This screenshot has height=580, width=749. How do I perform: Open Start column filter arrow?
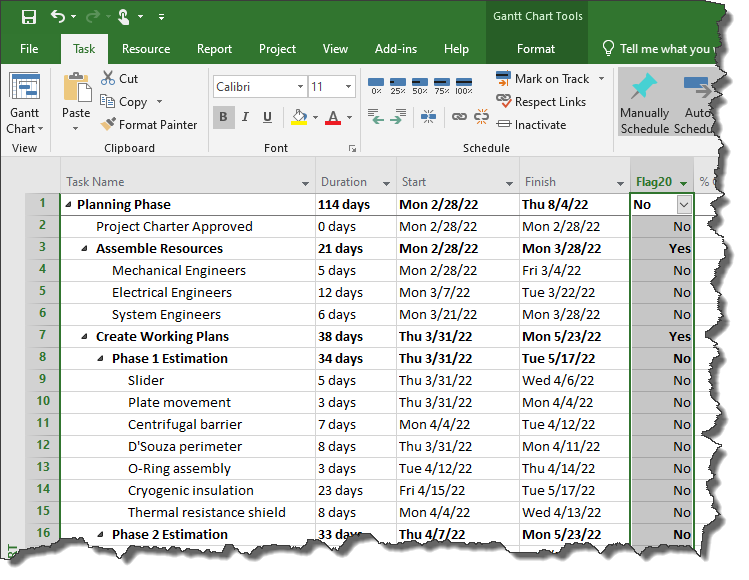click(x=509, y=183)
